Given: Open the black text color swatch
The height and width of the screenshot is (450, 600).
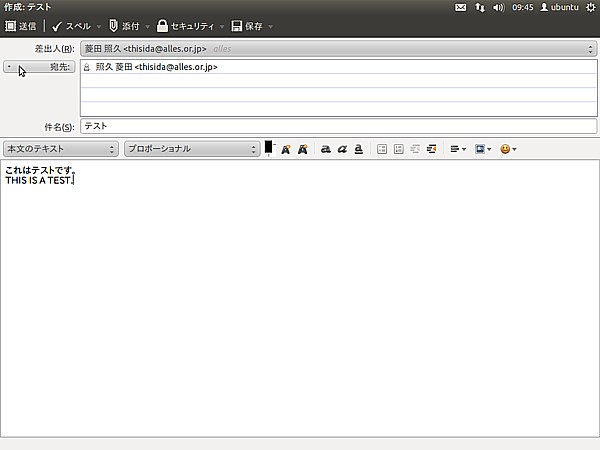Looking at the screenshot, I should pyautogui.click(x=269, y=148).
